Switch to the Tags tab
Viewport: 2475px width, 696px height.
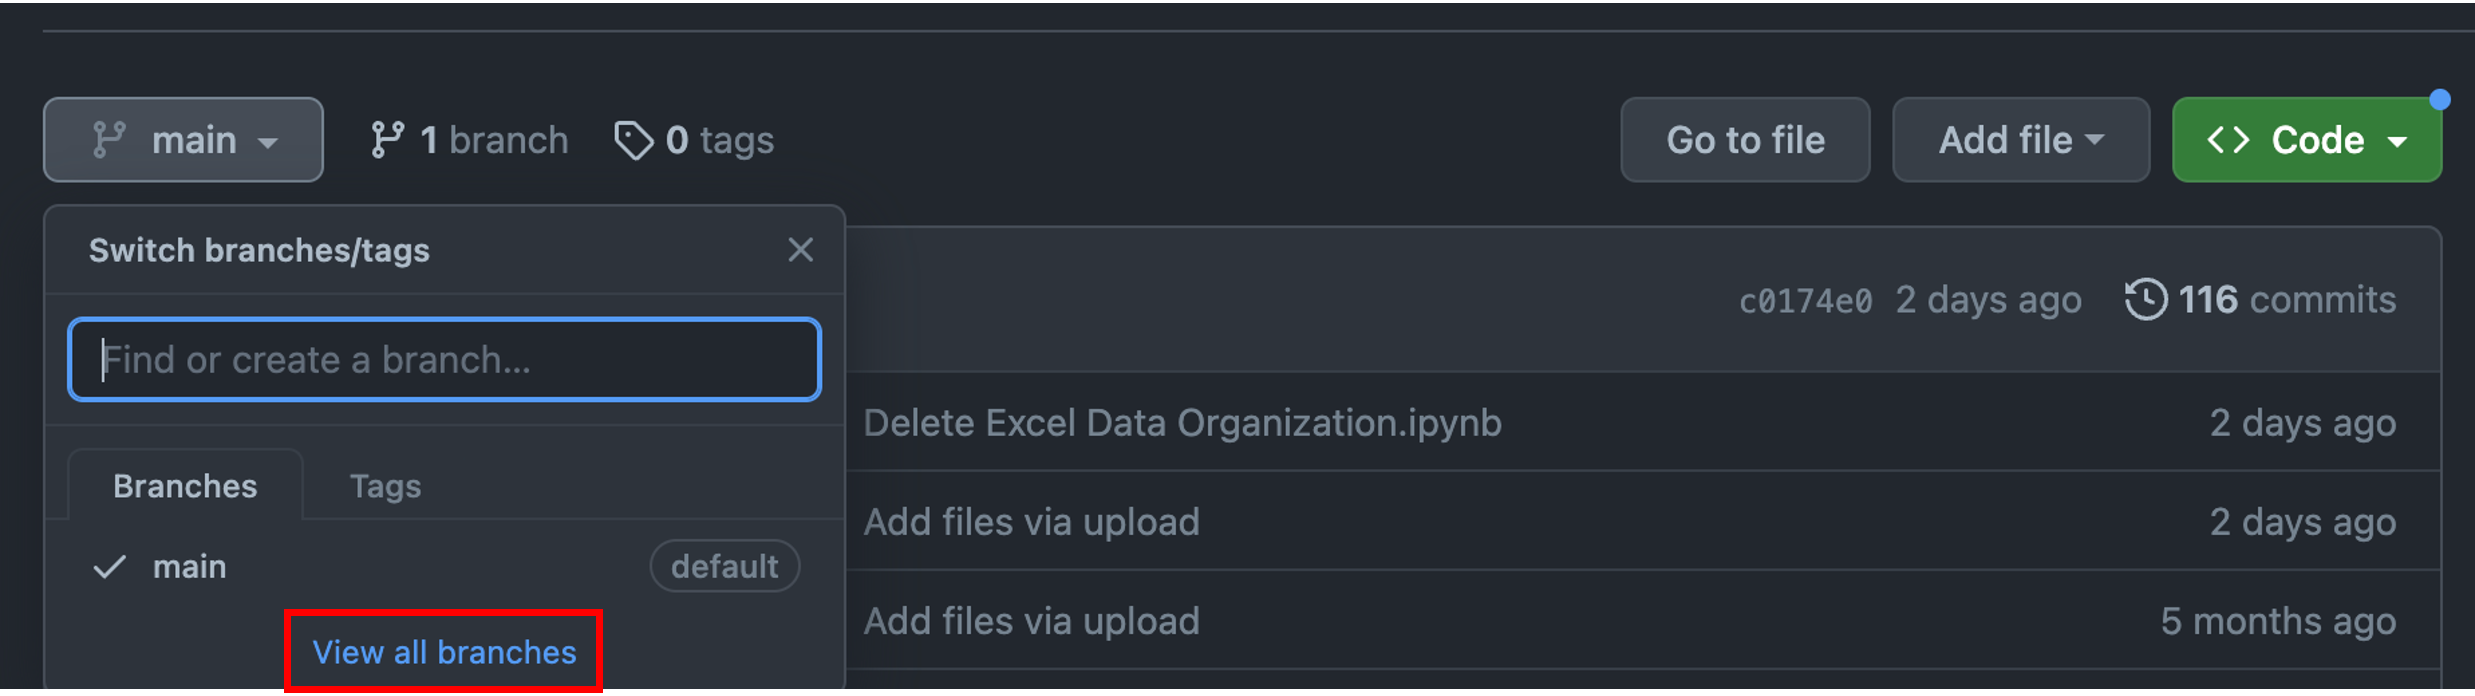click(385, 486)
